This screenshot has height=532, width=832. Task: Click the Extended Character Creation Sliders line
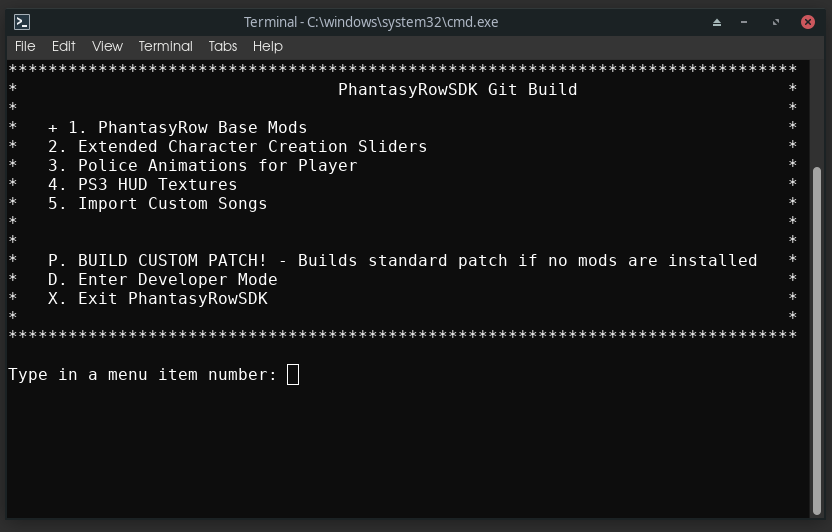(237, 147)
